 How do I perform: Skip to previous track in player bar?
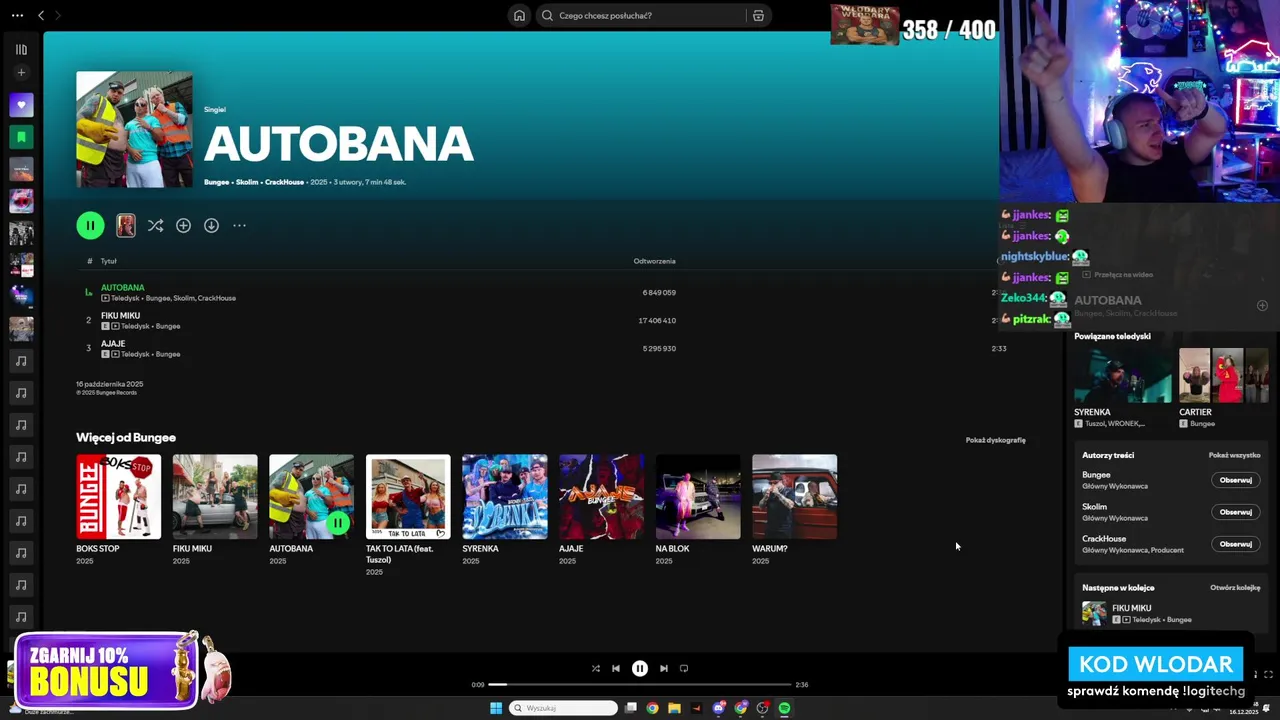tap(616, 669)
